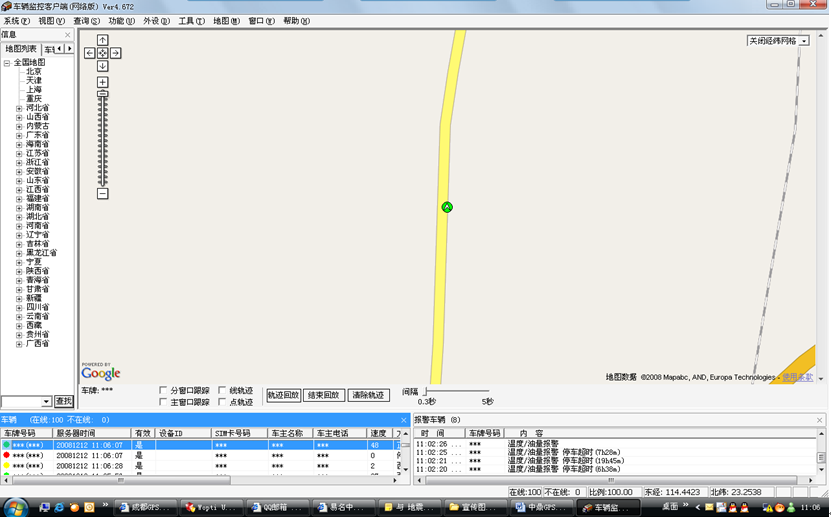The height and width of the screenshot is (517, 831).
Task: Zoom out using the minus button
Action: pyautogui.click(x=102, y=193)
